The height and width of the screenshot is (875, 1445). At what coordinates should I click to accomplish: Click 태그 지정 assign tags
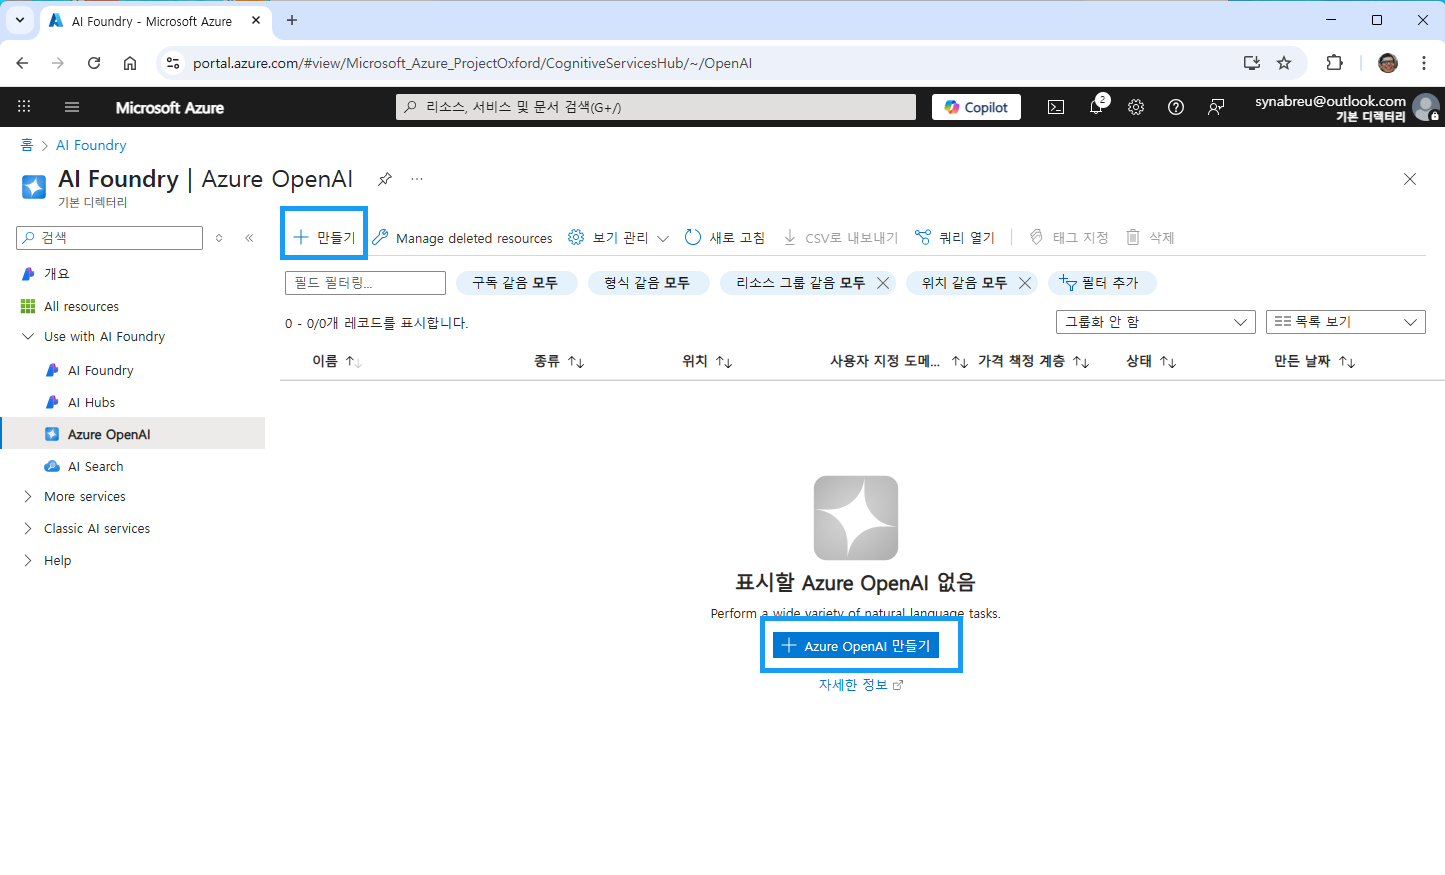tap(1068, 237)
